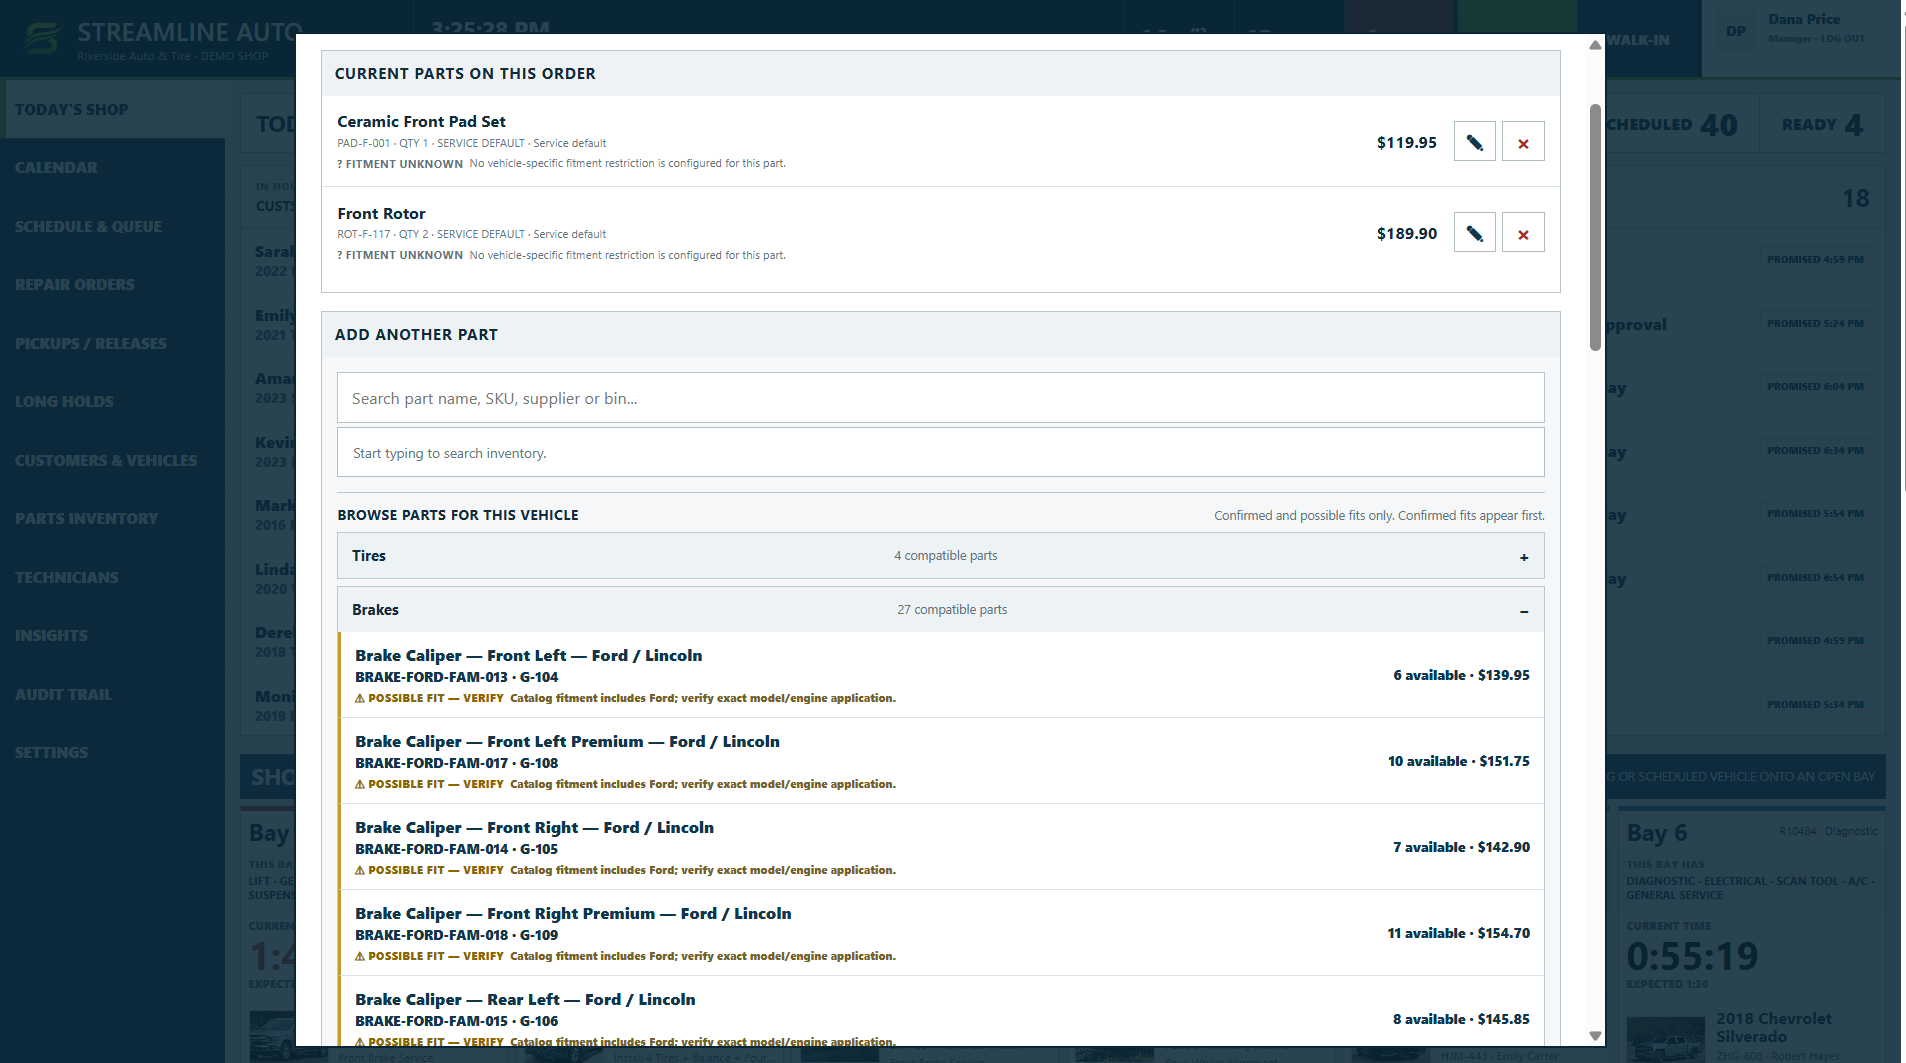The width and height of the screenshot is (1906, 1063).
Task: Click the $189.90 Front Rotor price
Action: 1406,233
